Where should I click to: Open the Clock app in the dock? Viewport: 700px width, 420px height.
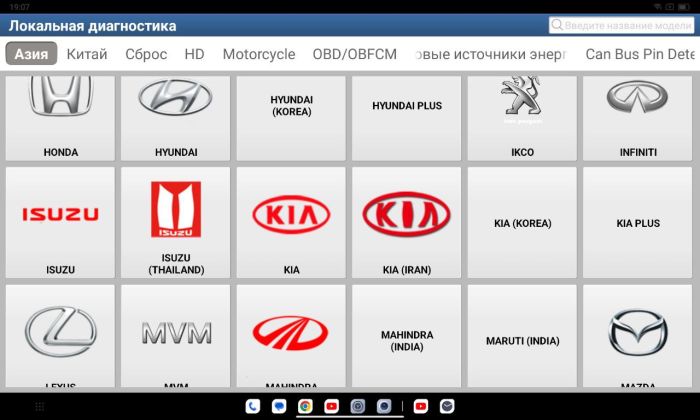tap(447, 406)
